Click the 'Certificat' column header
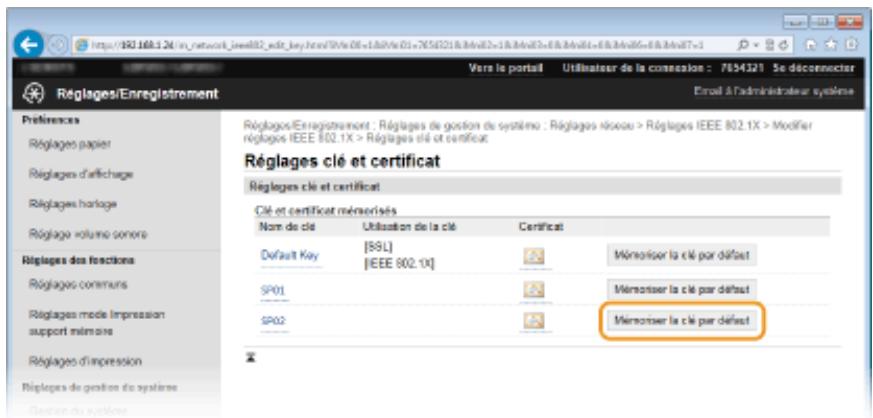The width and height of the screenshot is (873, 418). pyautogui.click(x=541, y=227)
